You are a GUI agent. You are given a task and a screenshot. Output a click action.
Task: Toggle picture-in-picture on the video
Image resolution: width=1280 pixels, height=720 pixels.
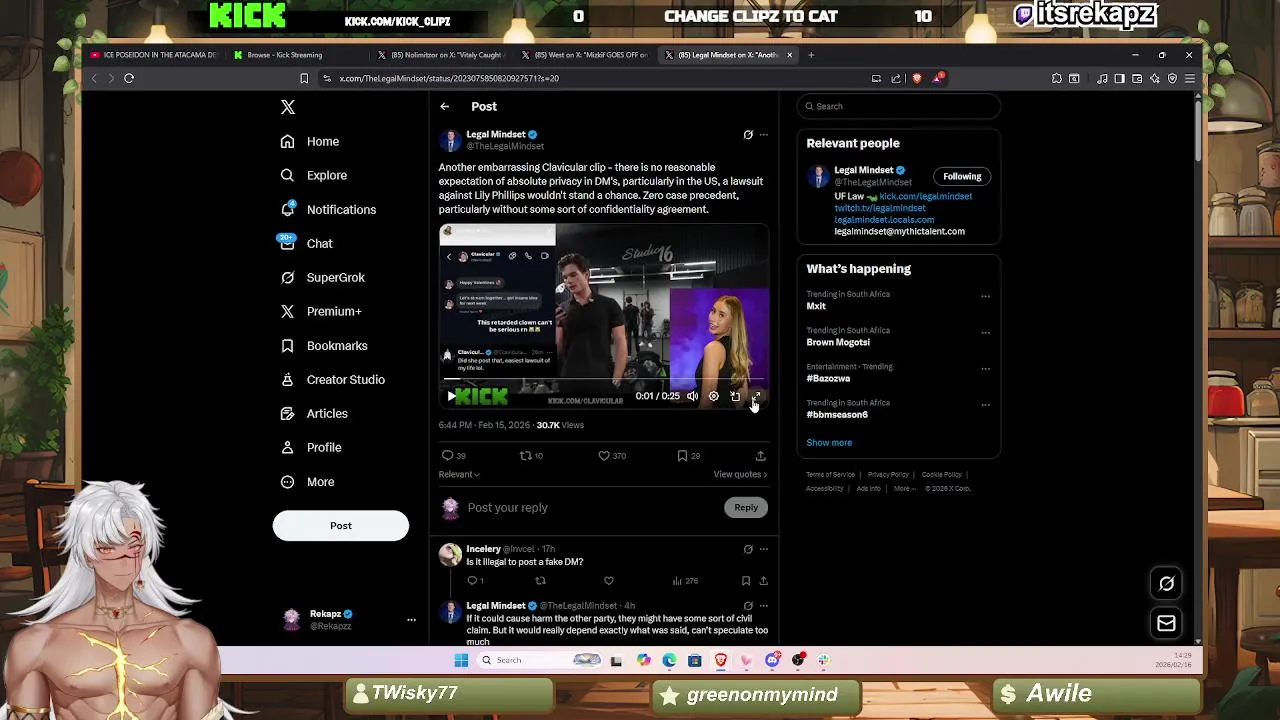click(735, 396)
